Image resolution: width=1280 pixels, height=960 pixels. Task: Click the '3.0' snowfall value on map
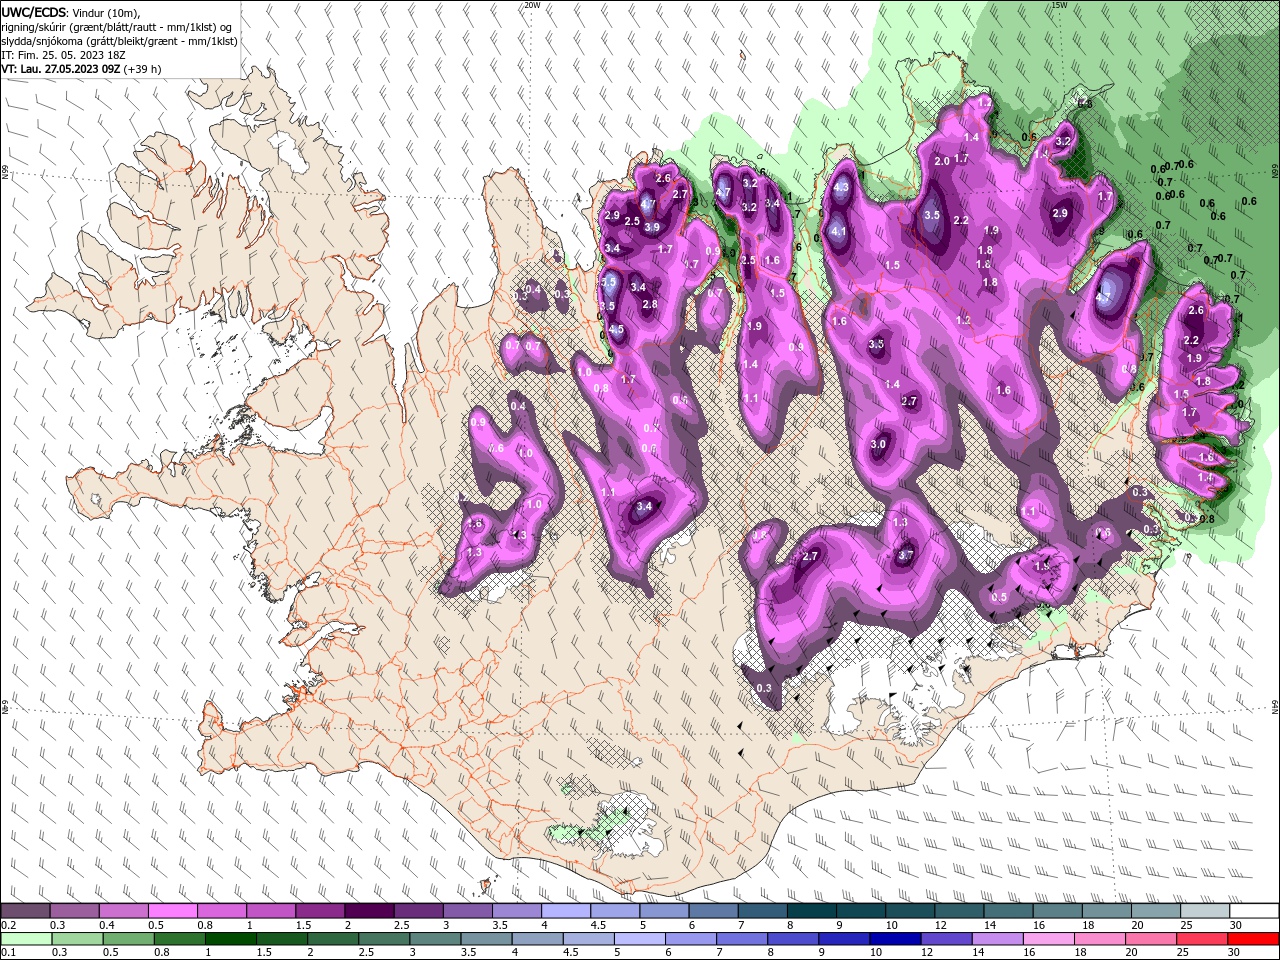[879, 444]
